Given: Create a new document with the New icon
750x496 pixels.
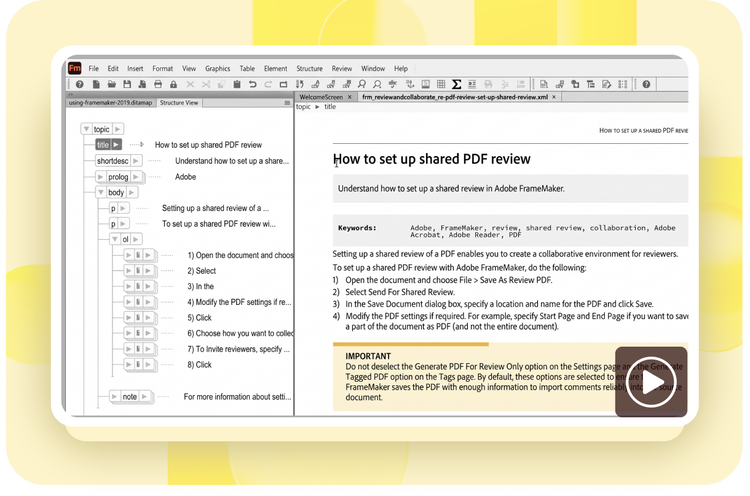Looking at the screenshot, I should point(96,84).
